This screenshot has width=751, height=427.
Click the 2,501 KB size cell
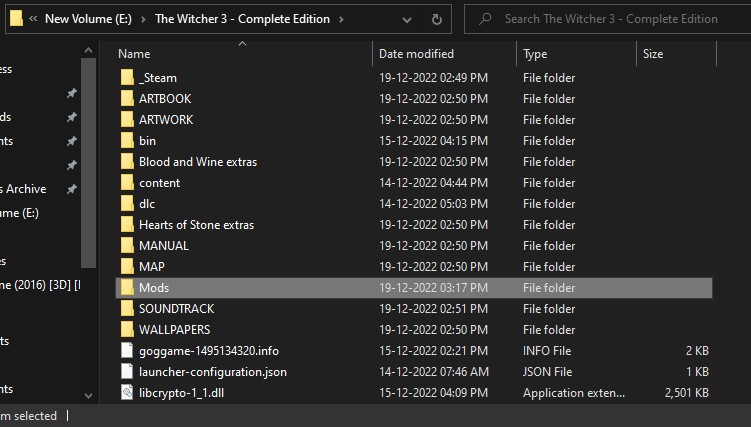point(686,393)
